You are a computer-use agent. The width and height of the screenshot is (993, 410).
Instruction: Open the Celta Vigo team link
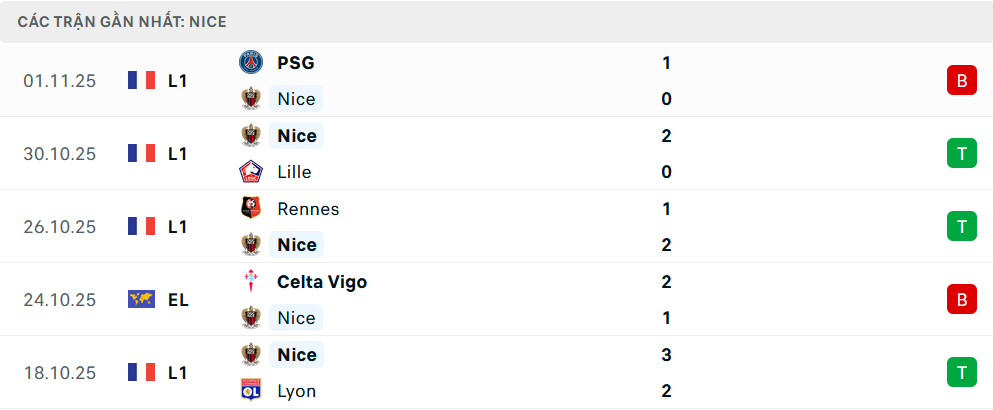(x=322, y=282)
